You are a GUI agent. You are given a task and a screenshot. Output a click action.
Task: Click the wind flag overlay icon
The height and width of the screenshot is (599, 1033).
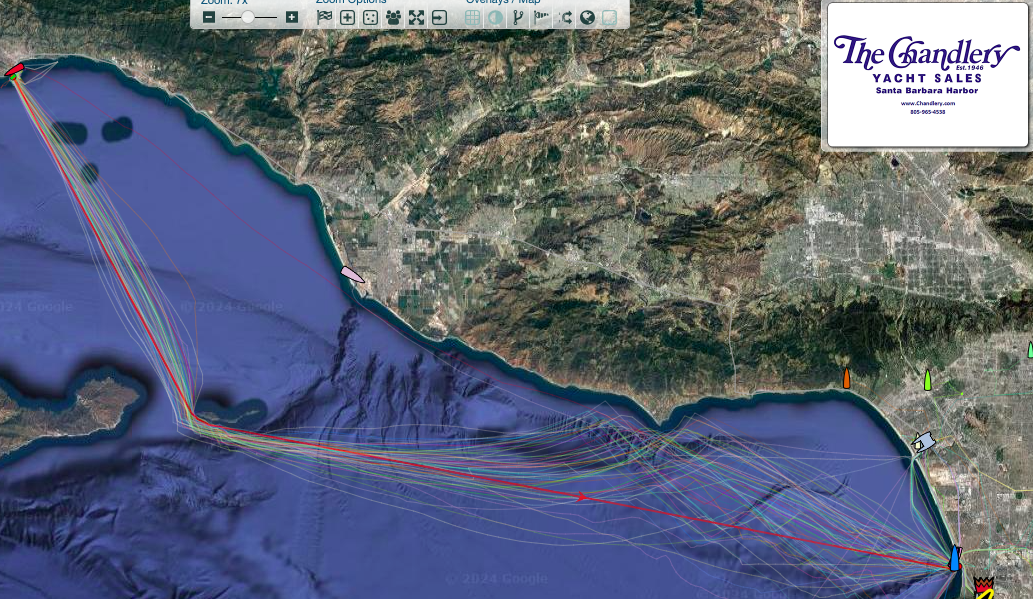point(541,17)
